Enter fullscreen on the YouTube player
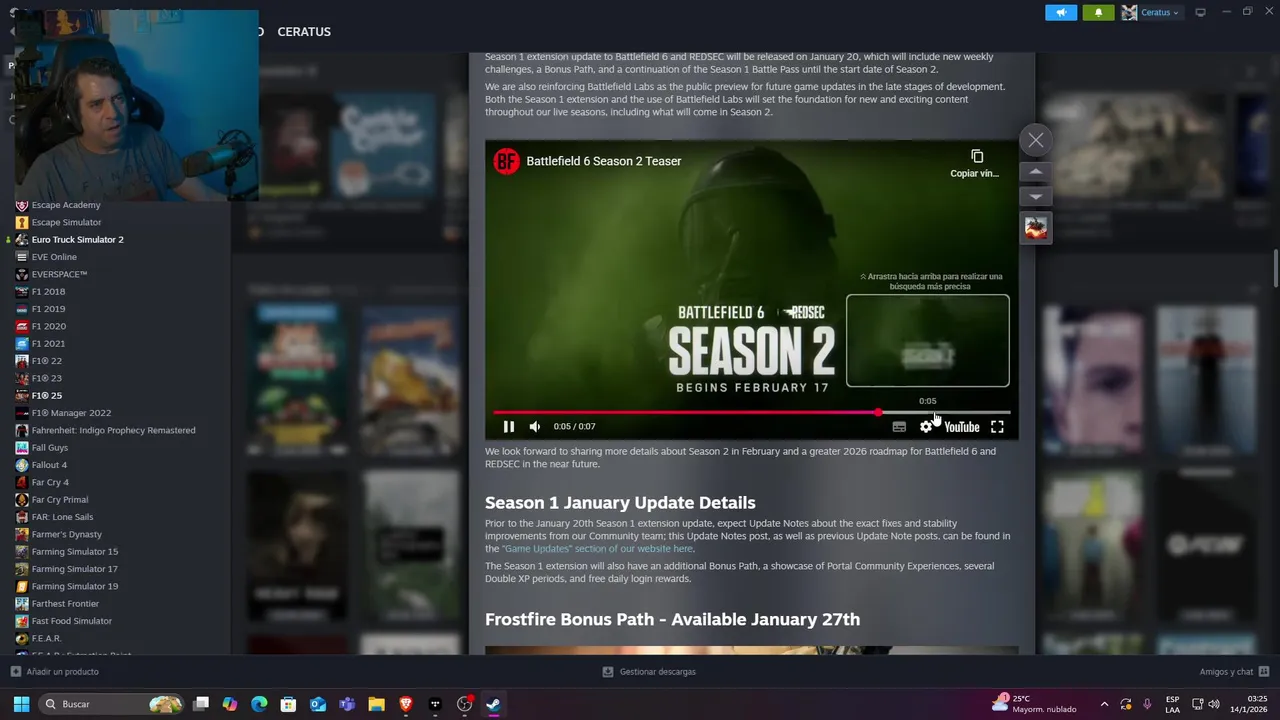The height and width of the screenshot is (720, 1280). coord(997,427)
